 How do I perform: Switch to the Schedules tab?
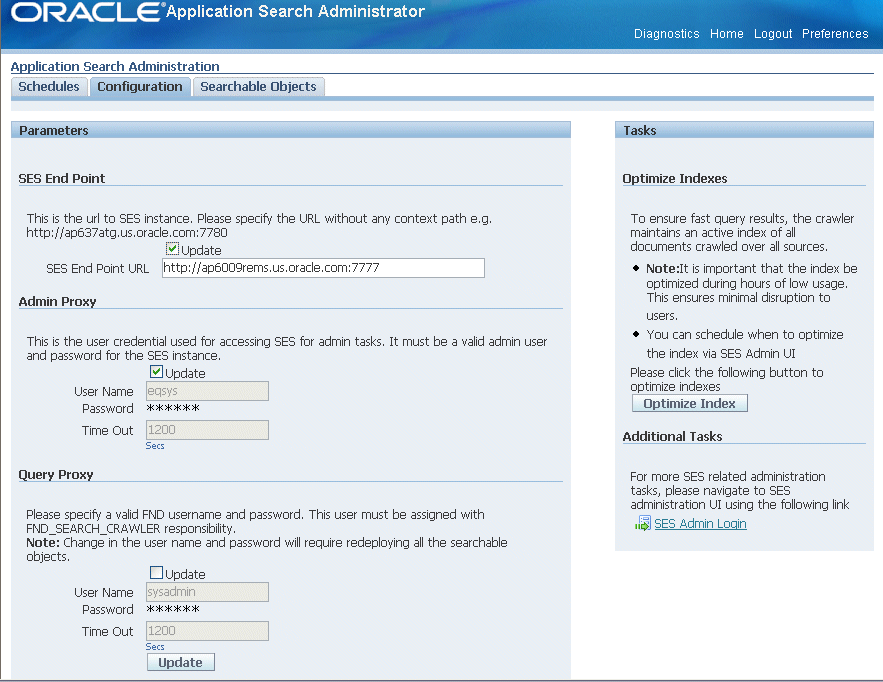coord(49,87)
